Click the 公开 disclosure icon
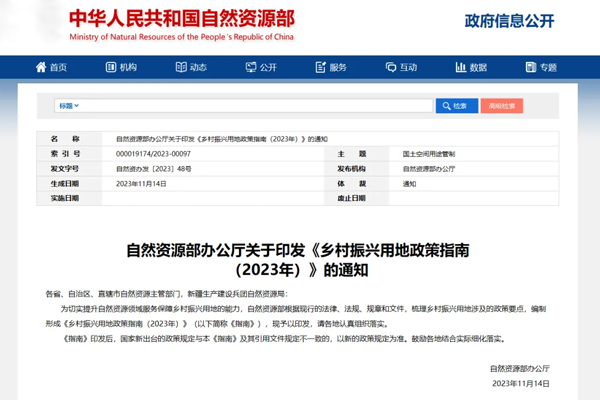 pos(251,68)
